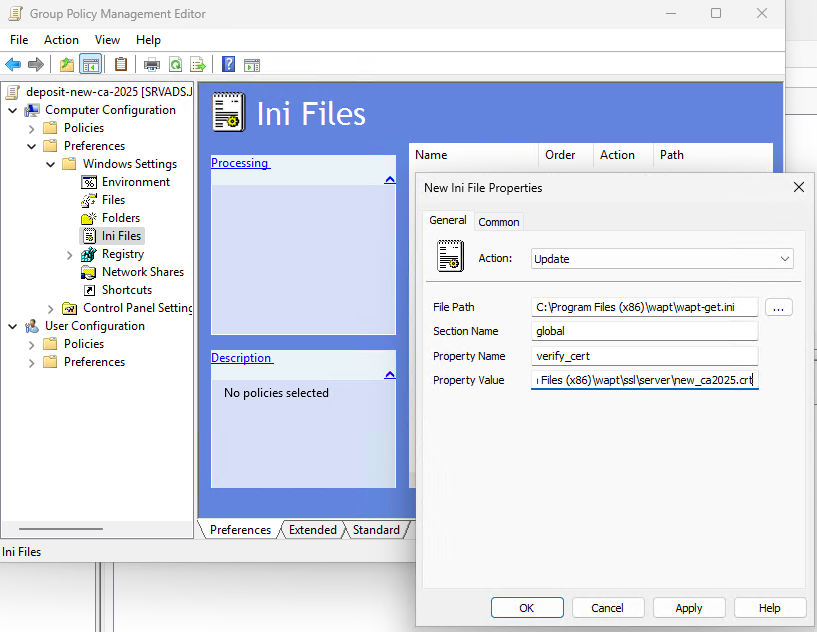
Task: Click the Back arrow in the toolbar
Action: point(13,65)
